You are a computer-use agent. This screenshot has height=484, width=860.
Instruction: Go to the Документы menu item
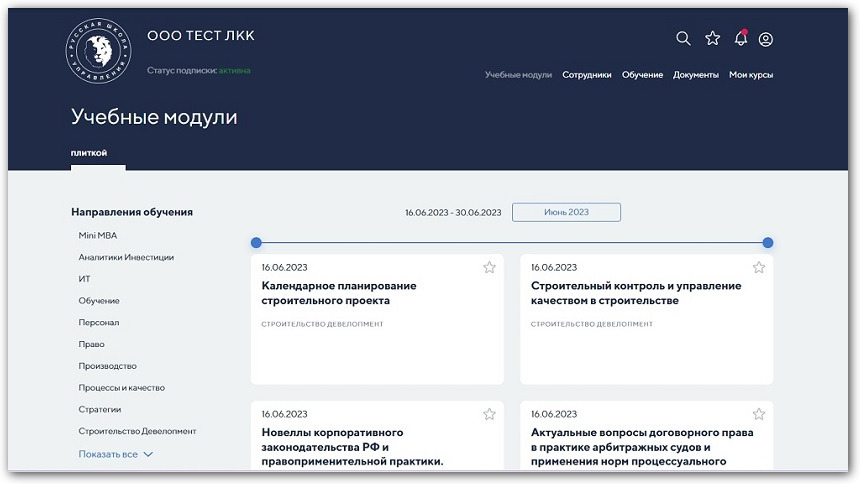(x=695, y=75)
